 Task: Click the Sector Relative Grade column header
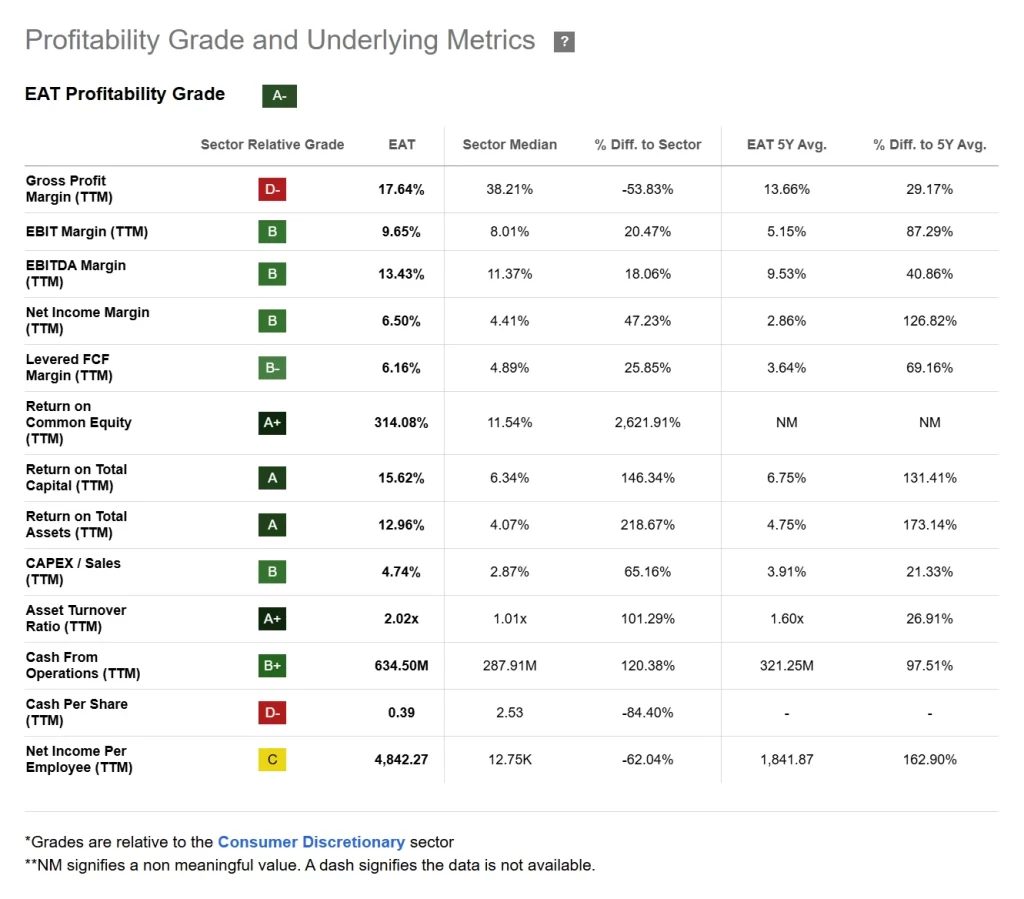pos(272,145)
